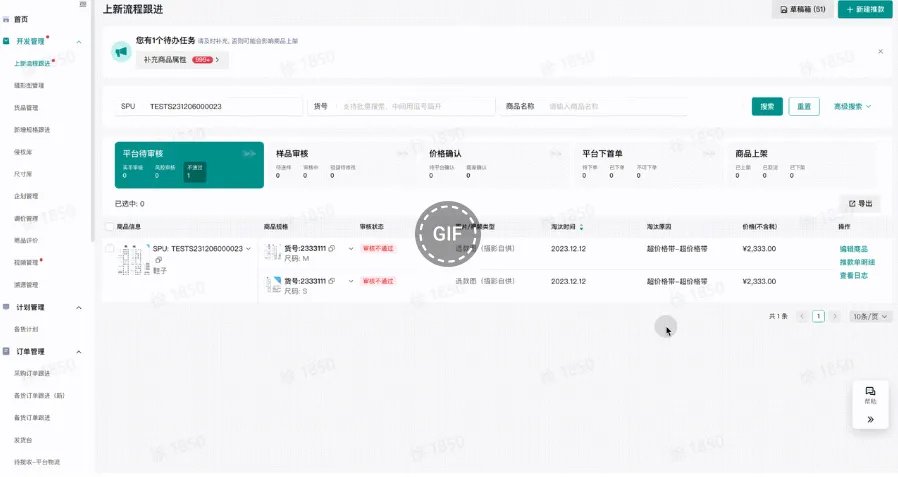898x477 pixels.
Task: Focus the SPU search input
Action: [x=208, y=107]
